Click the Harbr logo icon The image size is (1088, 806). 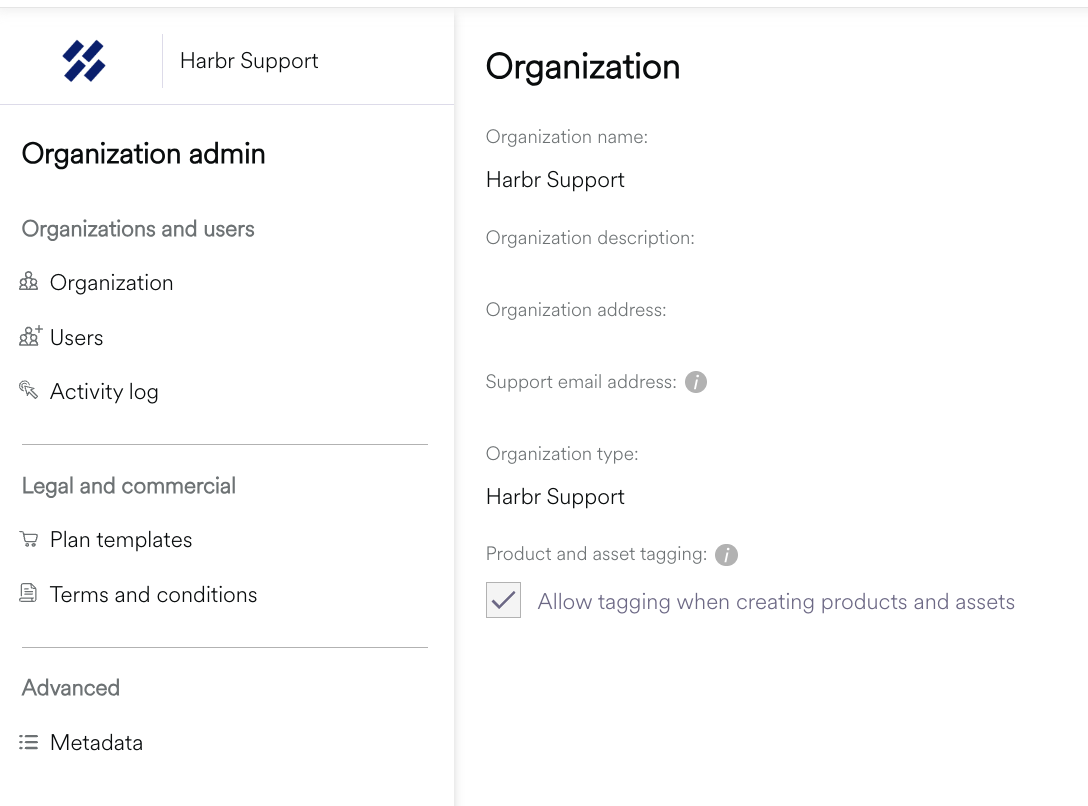coord(84,61)
